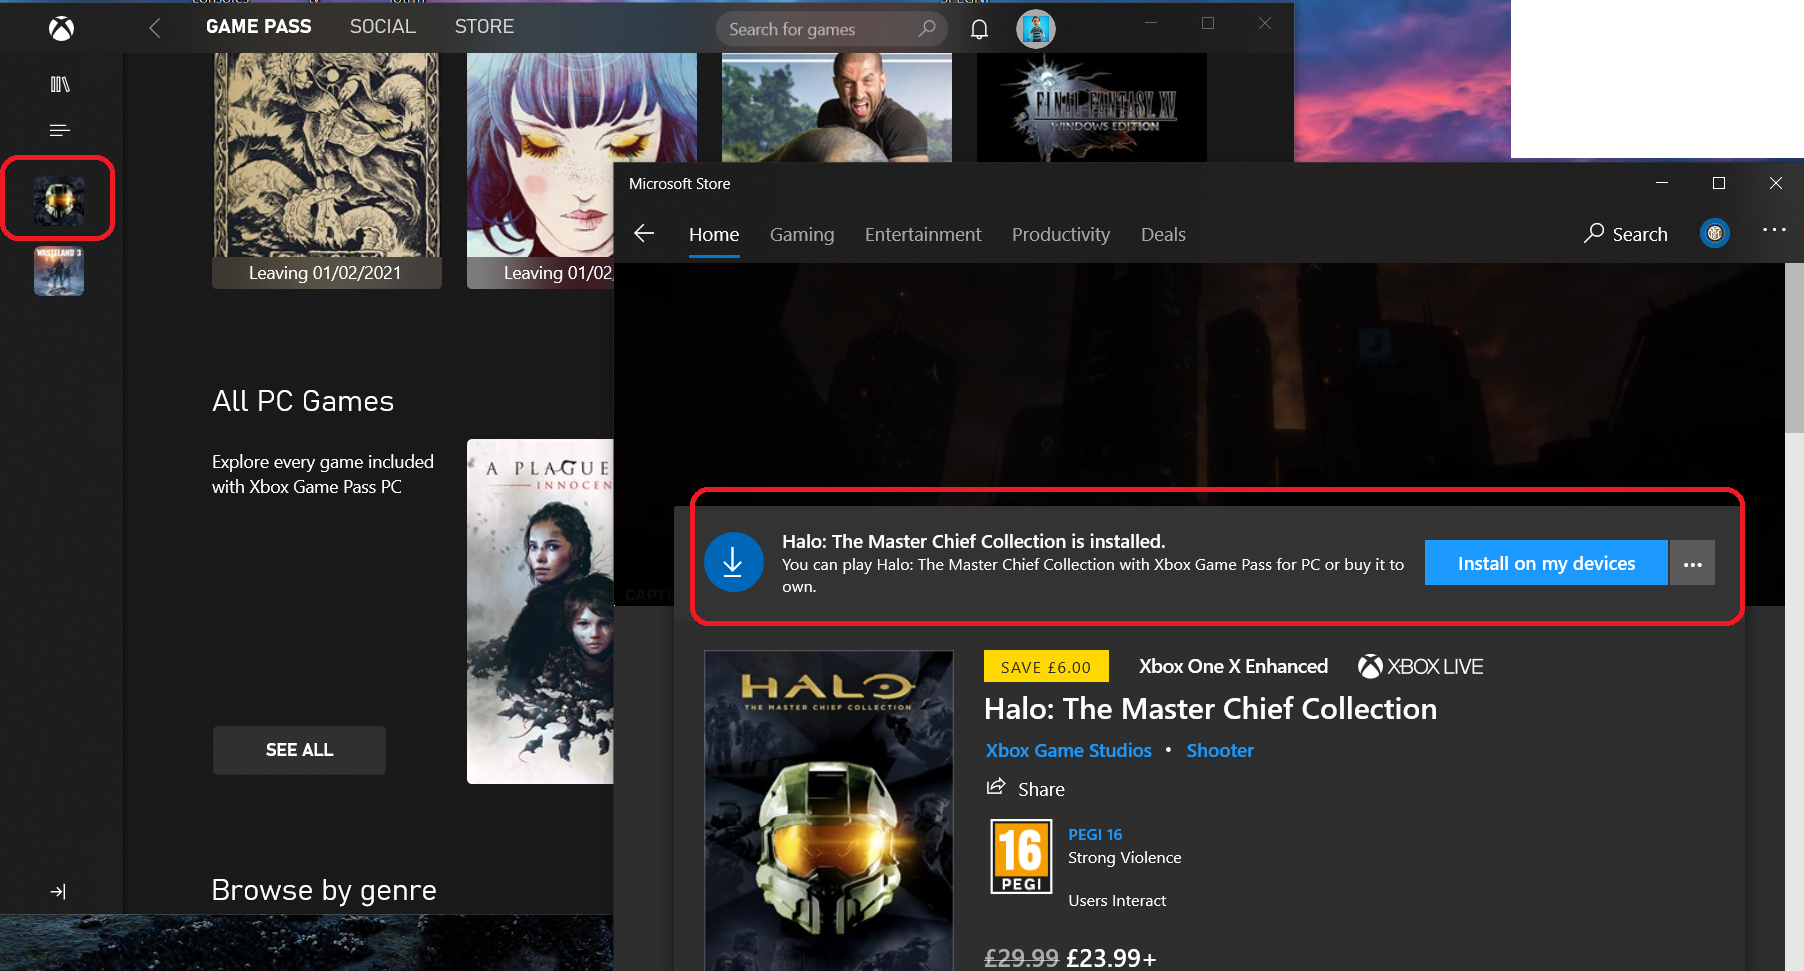Click the All PC Games heading

tap(303, 401)
